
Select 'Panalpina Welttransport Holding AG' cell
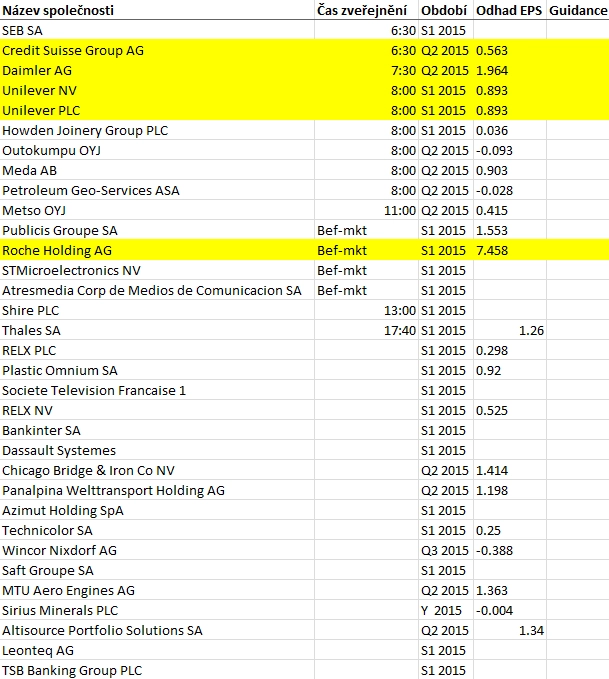pos(157,490)
